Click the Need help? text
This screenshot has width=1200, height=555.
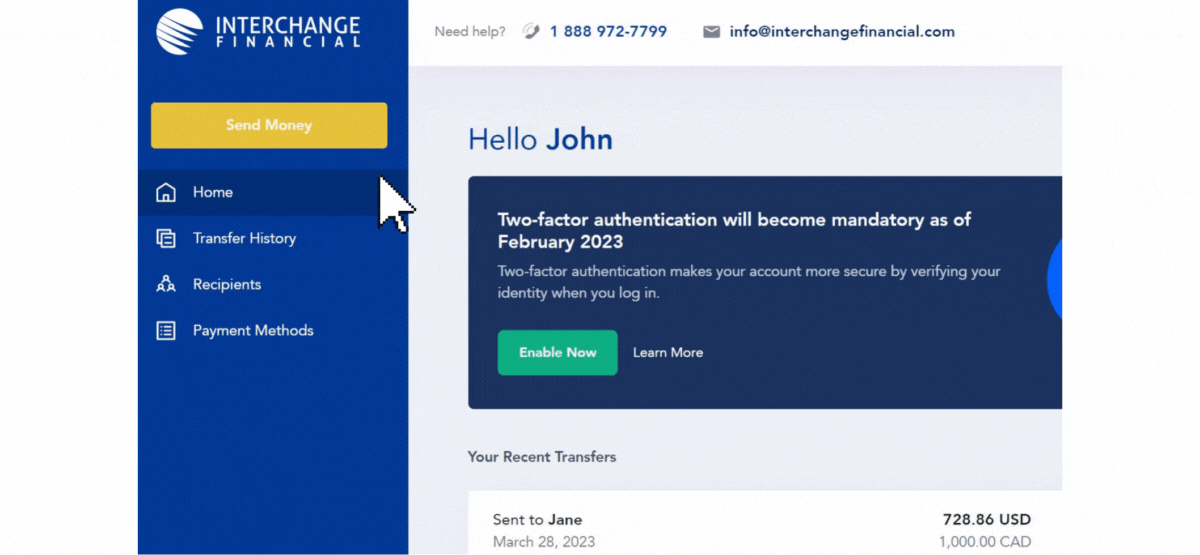470,32
